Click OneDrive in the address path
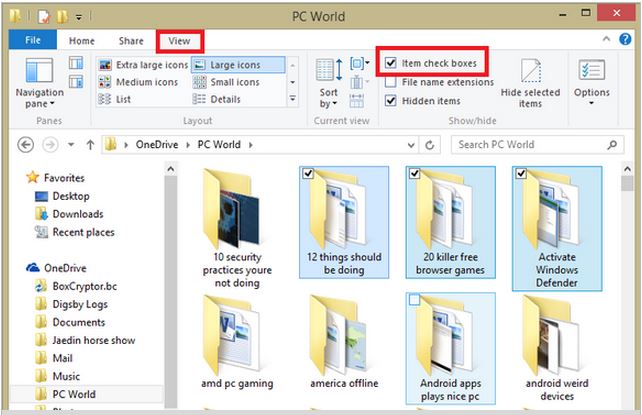 coord(157,144)
